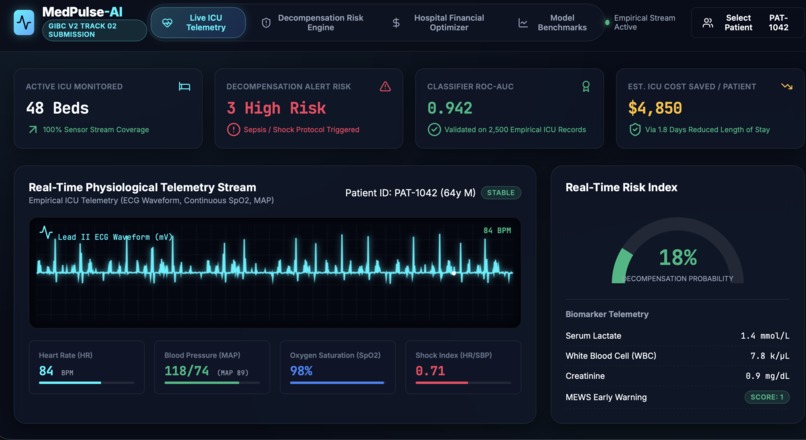806x440 pixels.
Task: Click the shield icon beside Decompensation Risk Engine
Action: coord(266,23)
